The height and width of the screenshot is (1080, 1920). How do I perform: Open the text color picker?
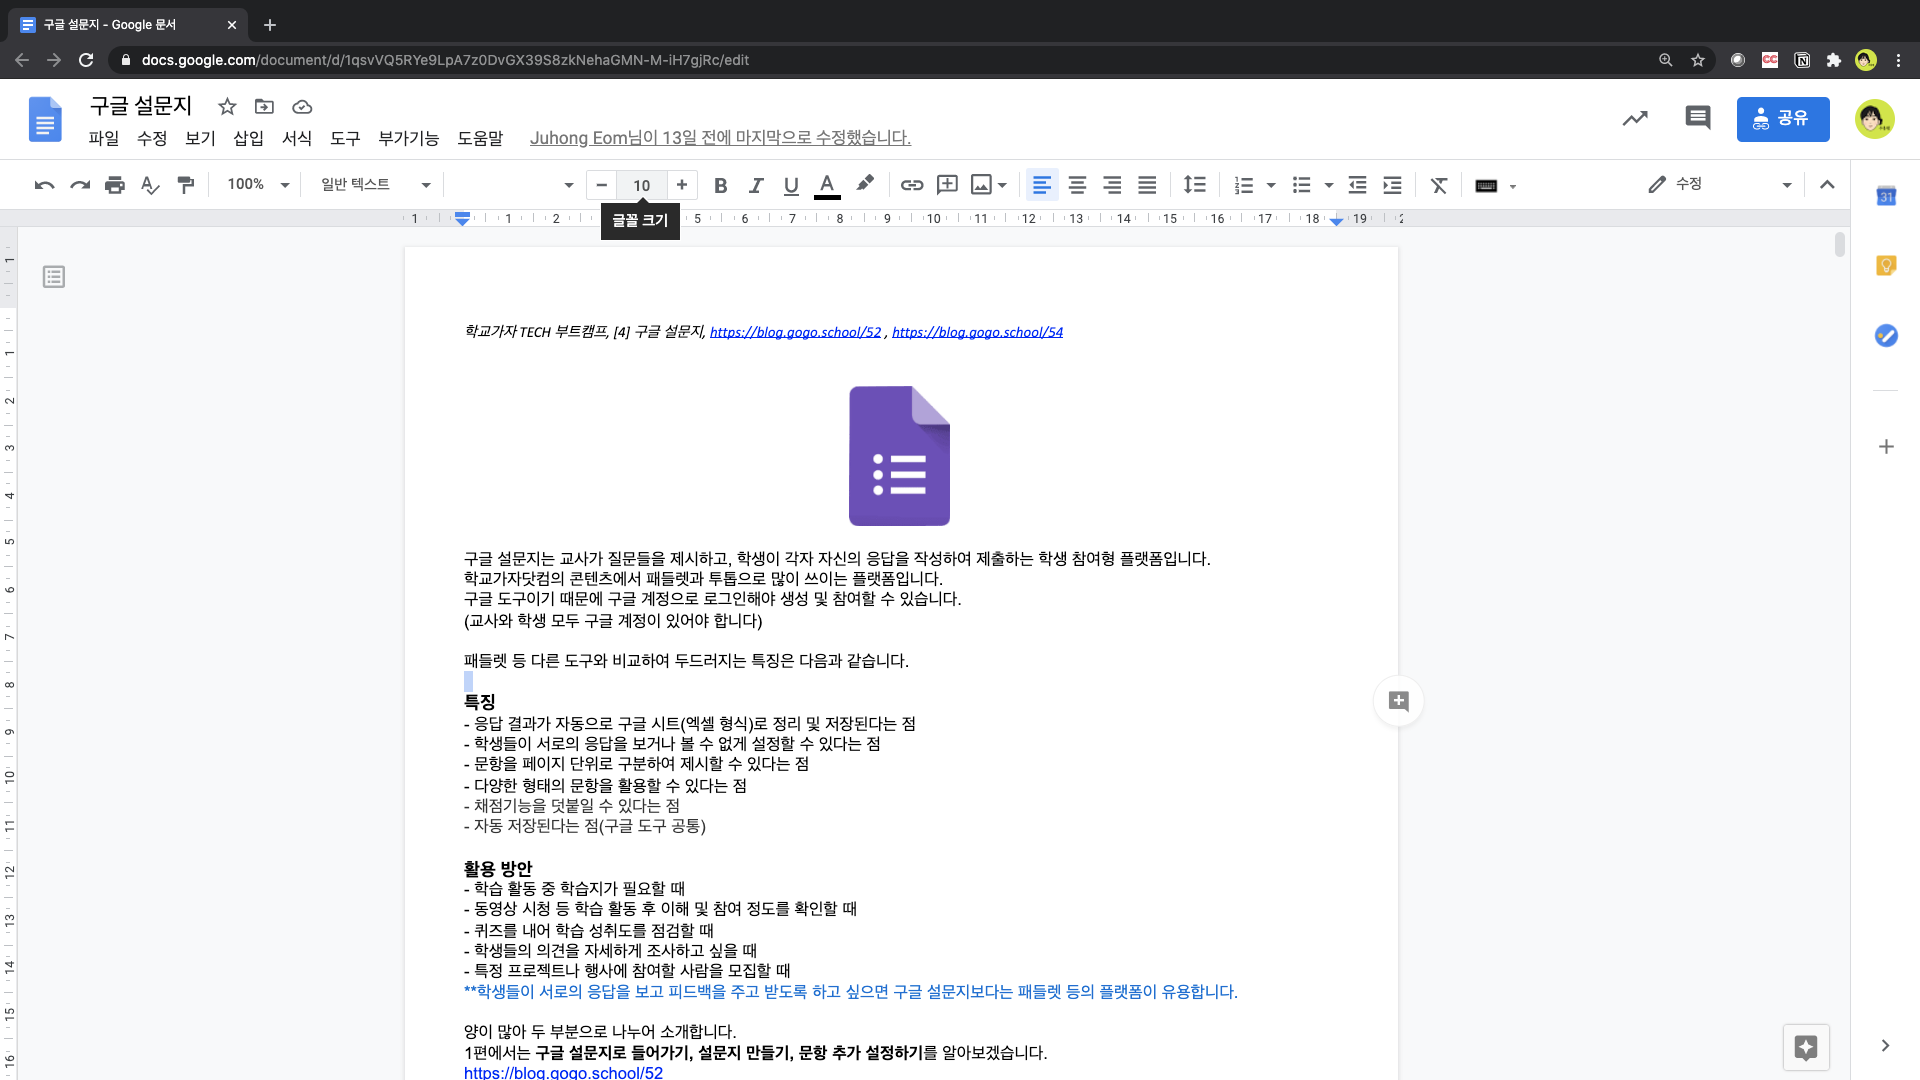(x=827, y=185)
